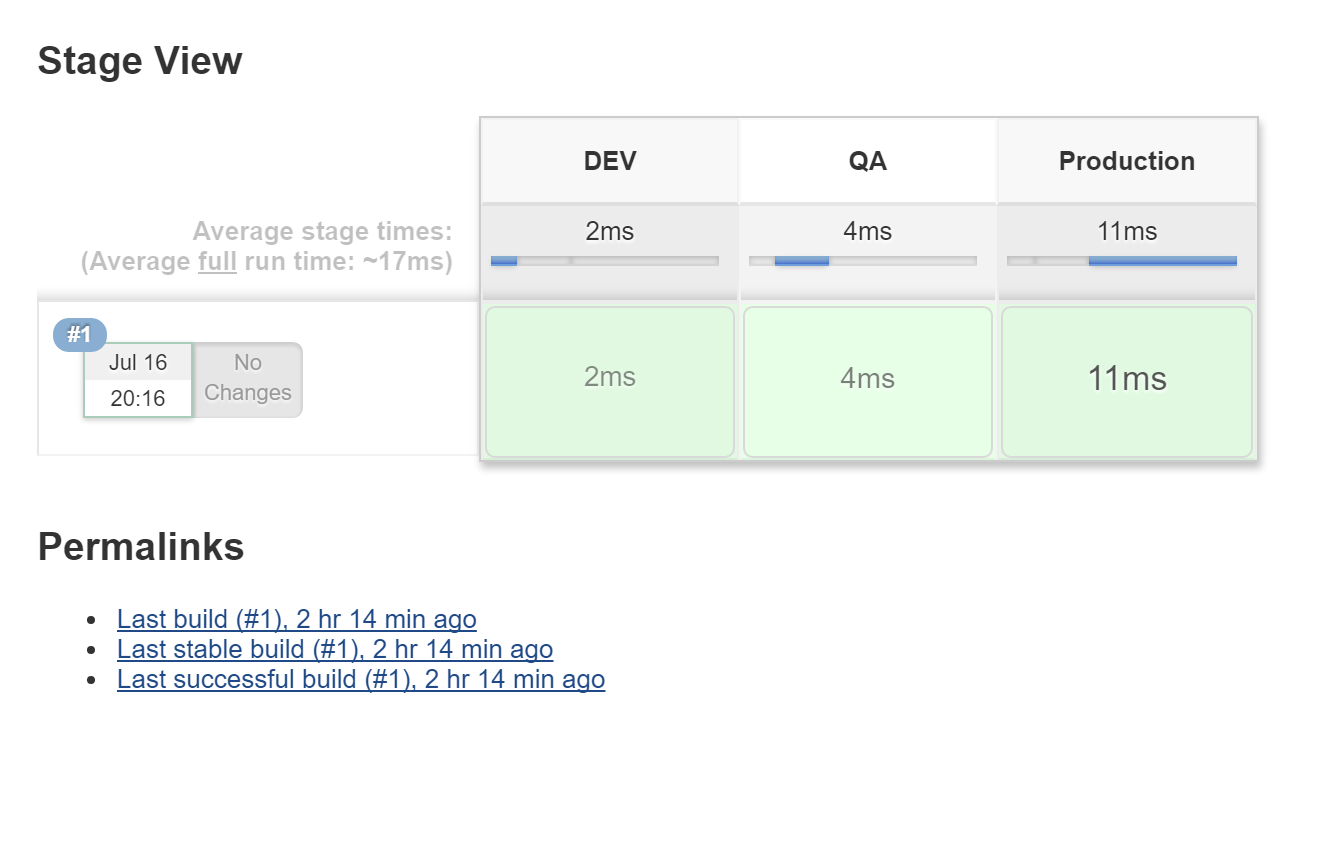Click the QA average time progress bar

863,261
